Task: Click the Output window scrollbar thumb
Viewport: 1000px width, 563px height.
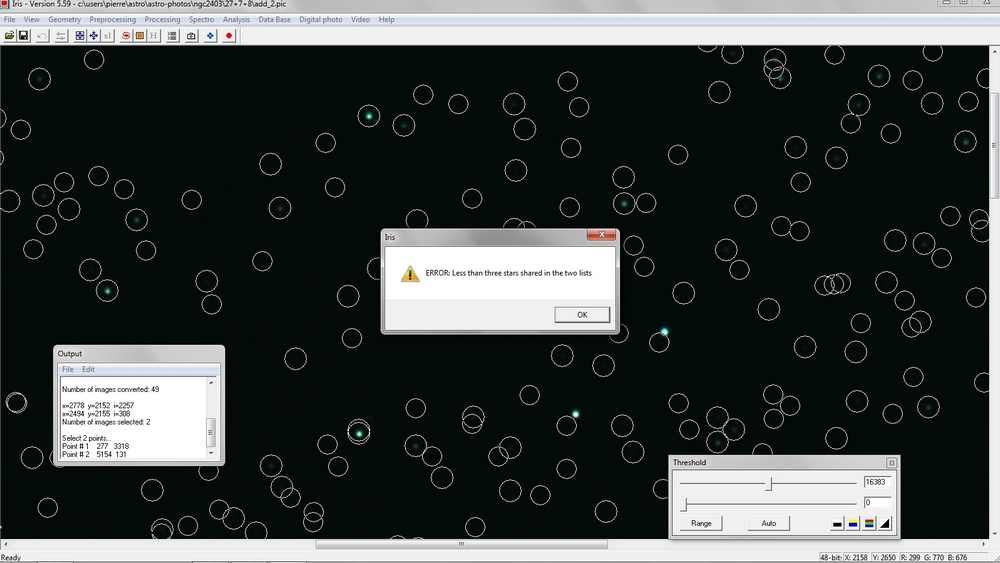Action: tap(211, 432)
